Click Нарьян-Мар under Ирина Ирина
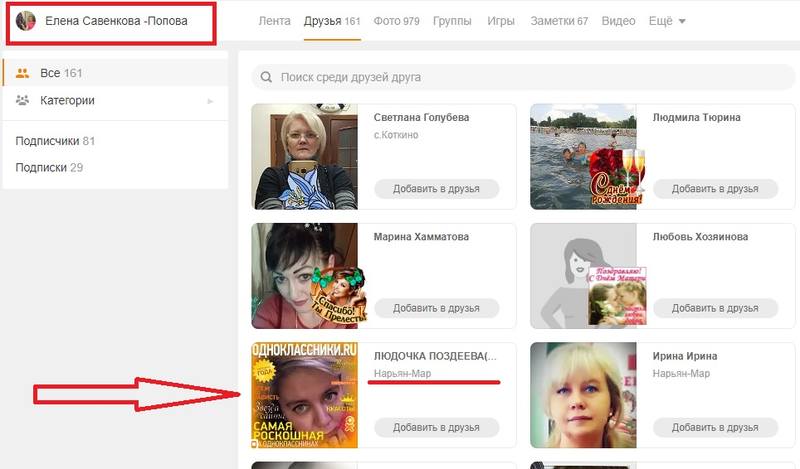Viewport: 800px width, 469px height. [x=681, y=374]
